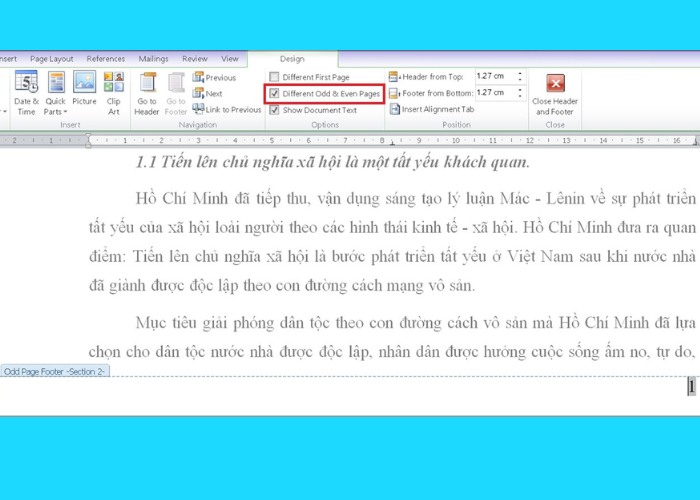Open the References tab

[x=106, y=58]
